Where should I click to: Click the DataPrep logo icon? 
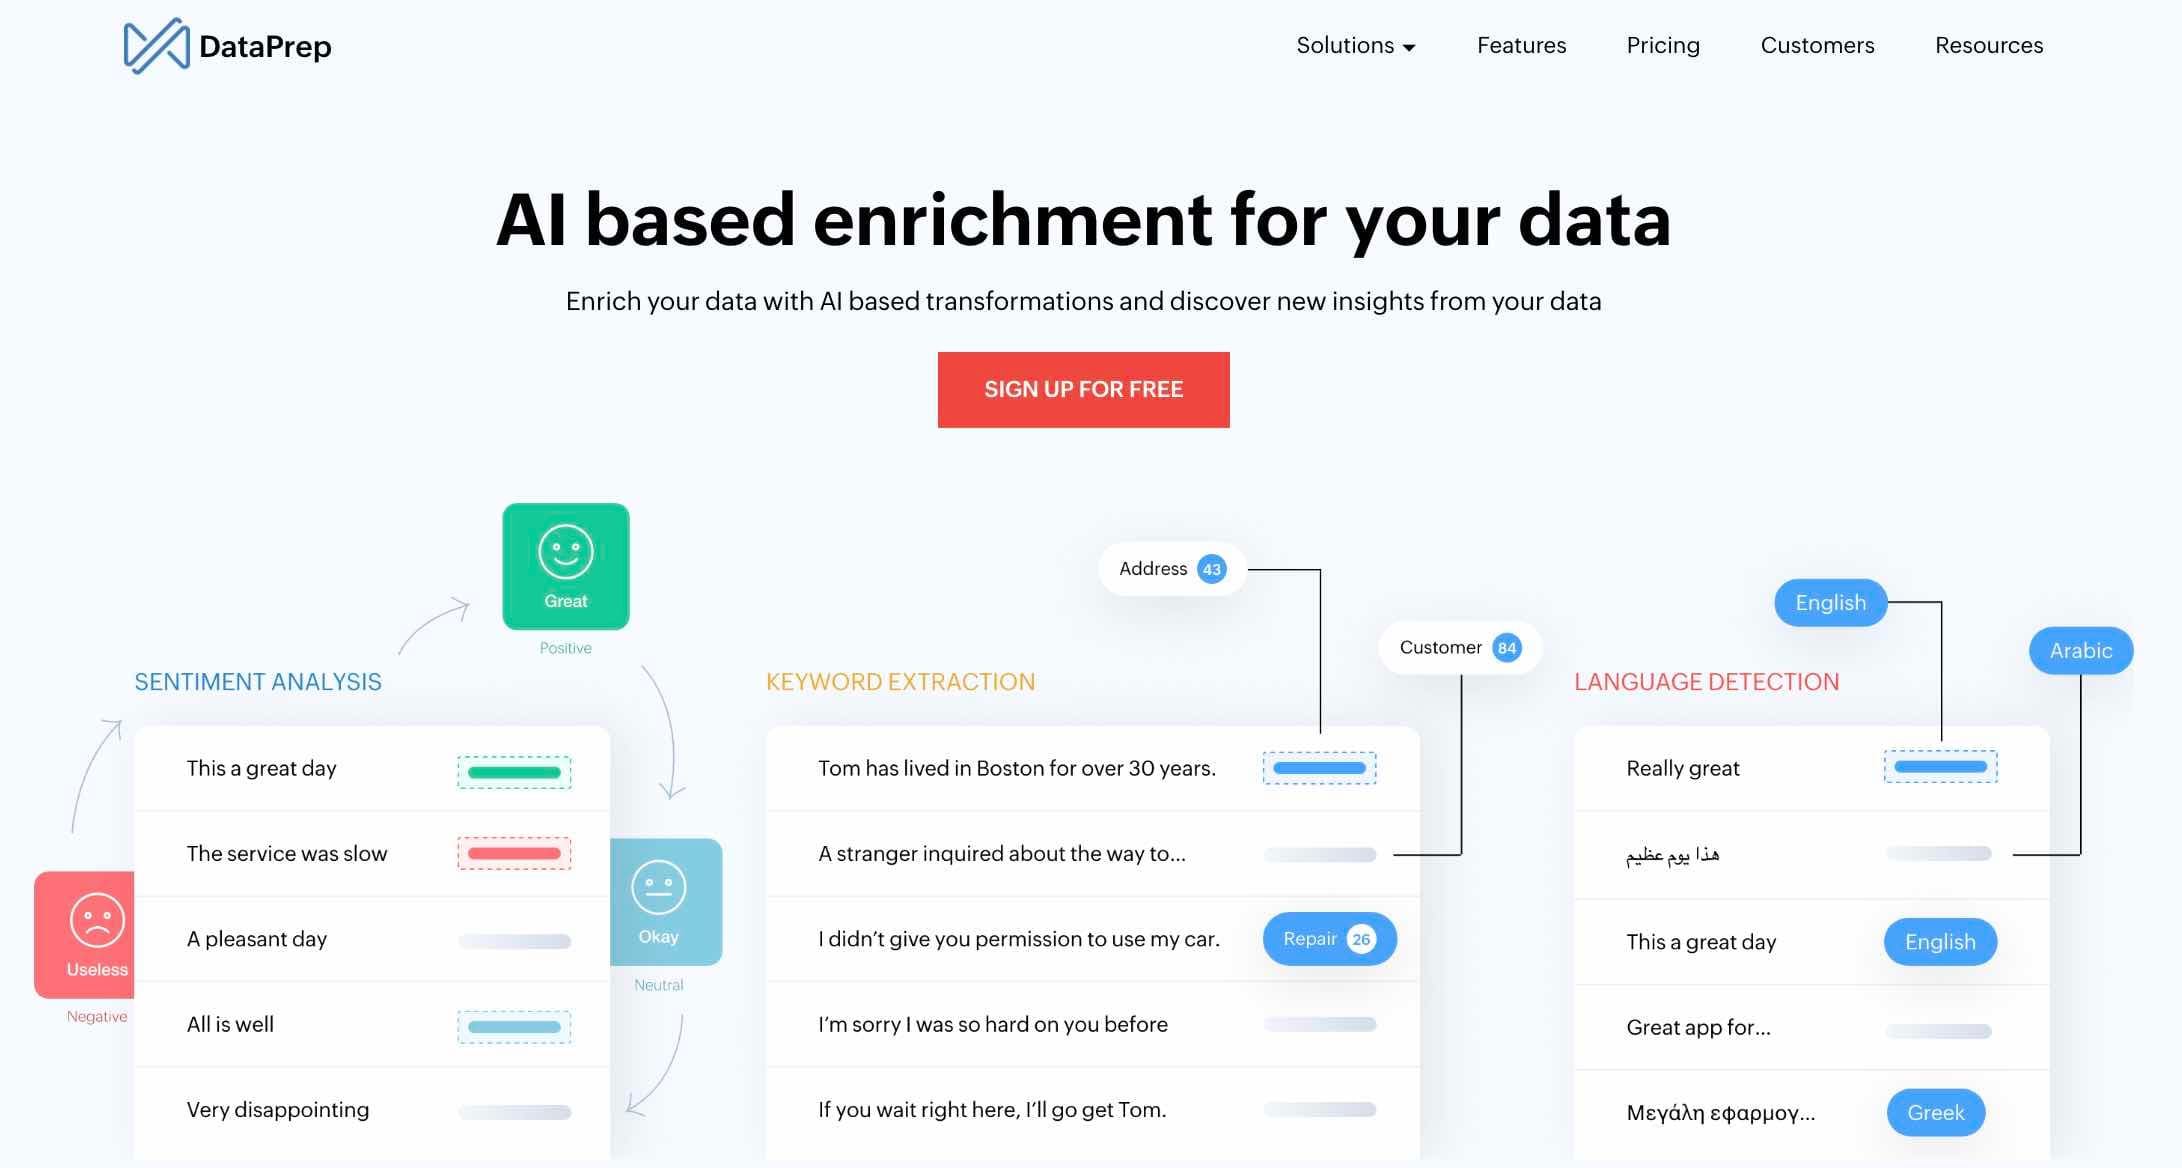pyautogui.click(x=152, y=43)
